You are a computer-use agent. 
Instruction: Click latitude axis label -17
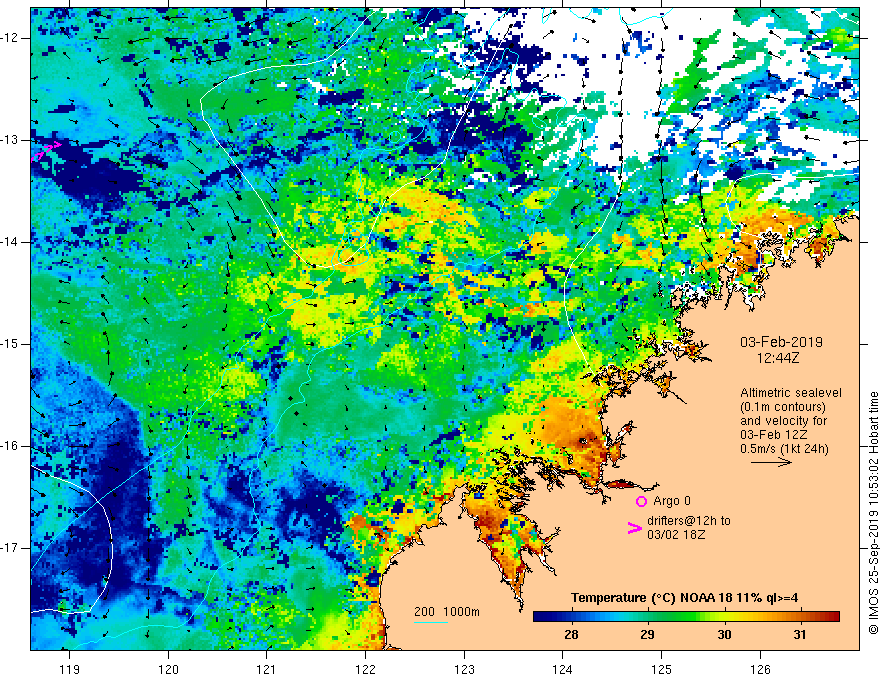pos(10,548)
